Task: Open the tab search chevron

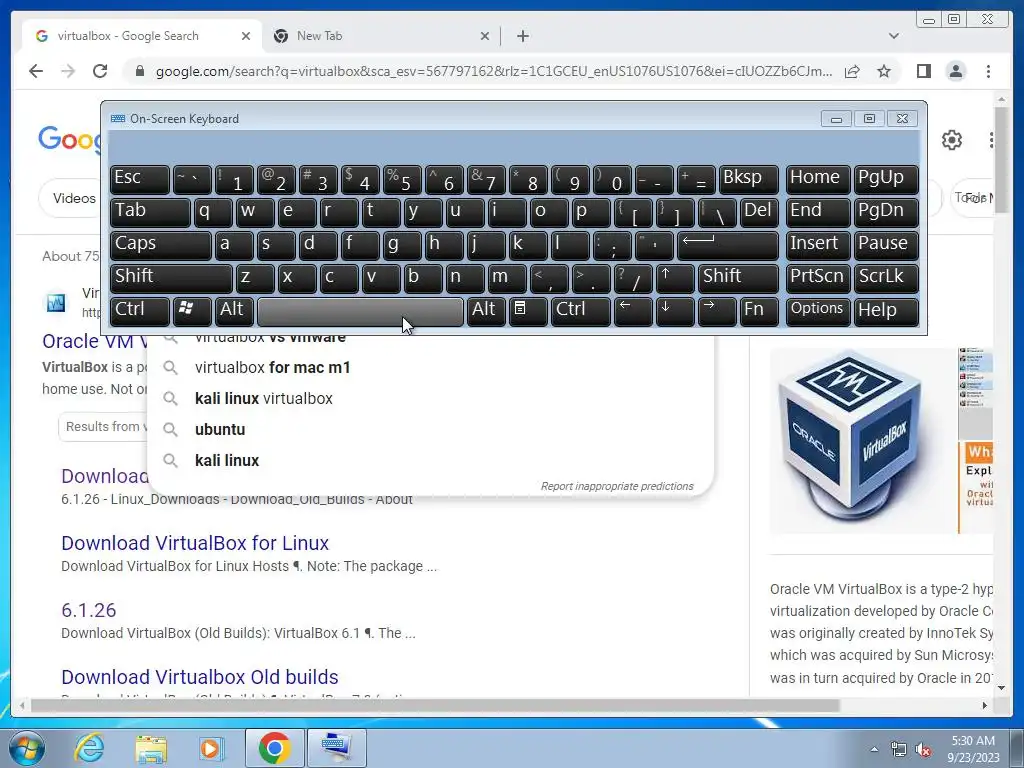Action: tap(894, 36)
